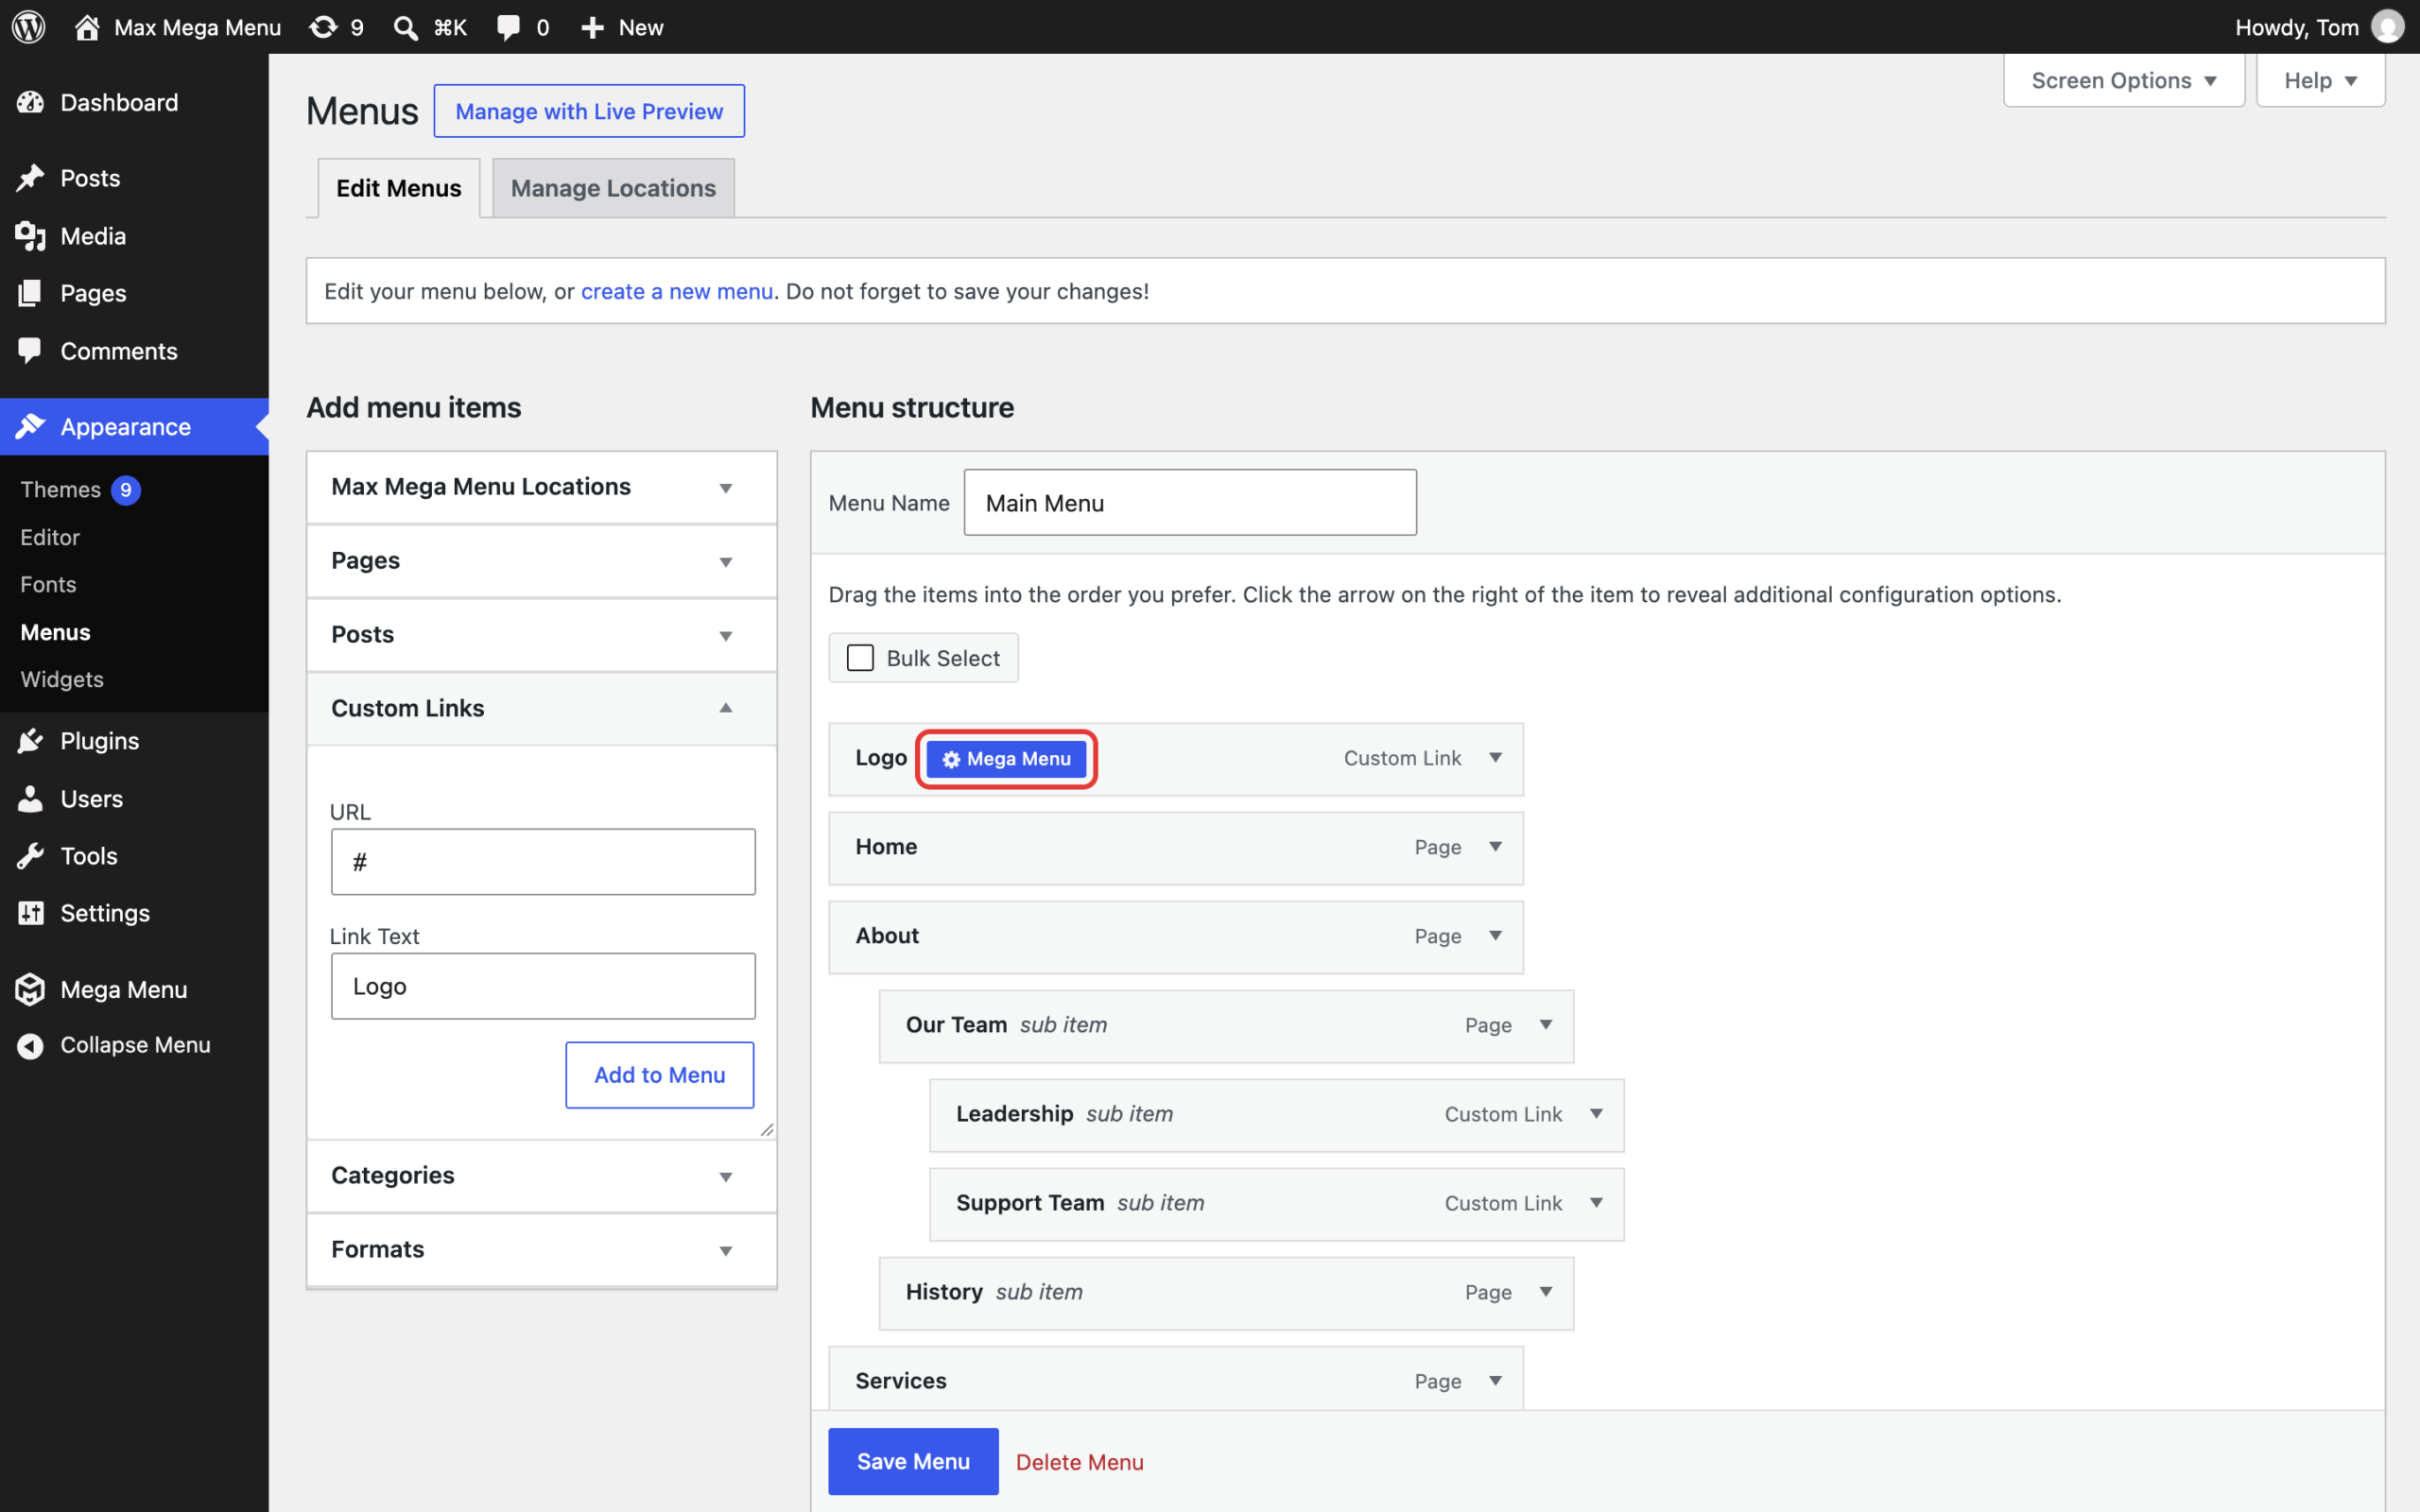Expand the Max Mega Menu Locations panel

[726, 487]
